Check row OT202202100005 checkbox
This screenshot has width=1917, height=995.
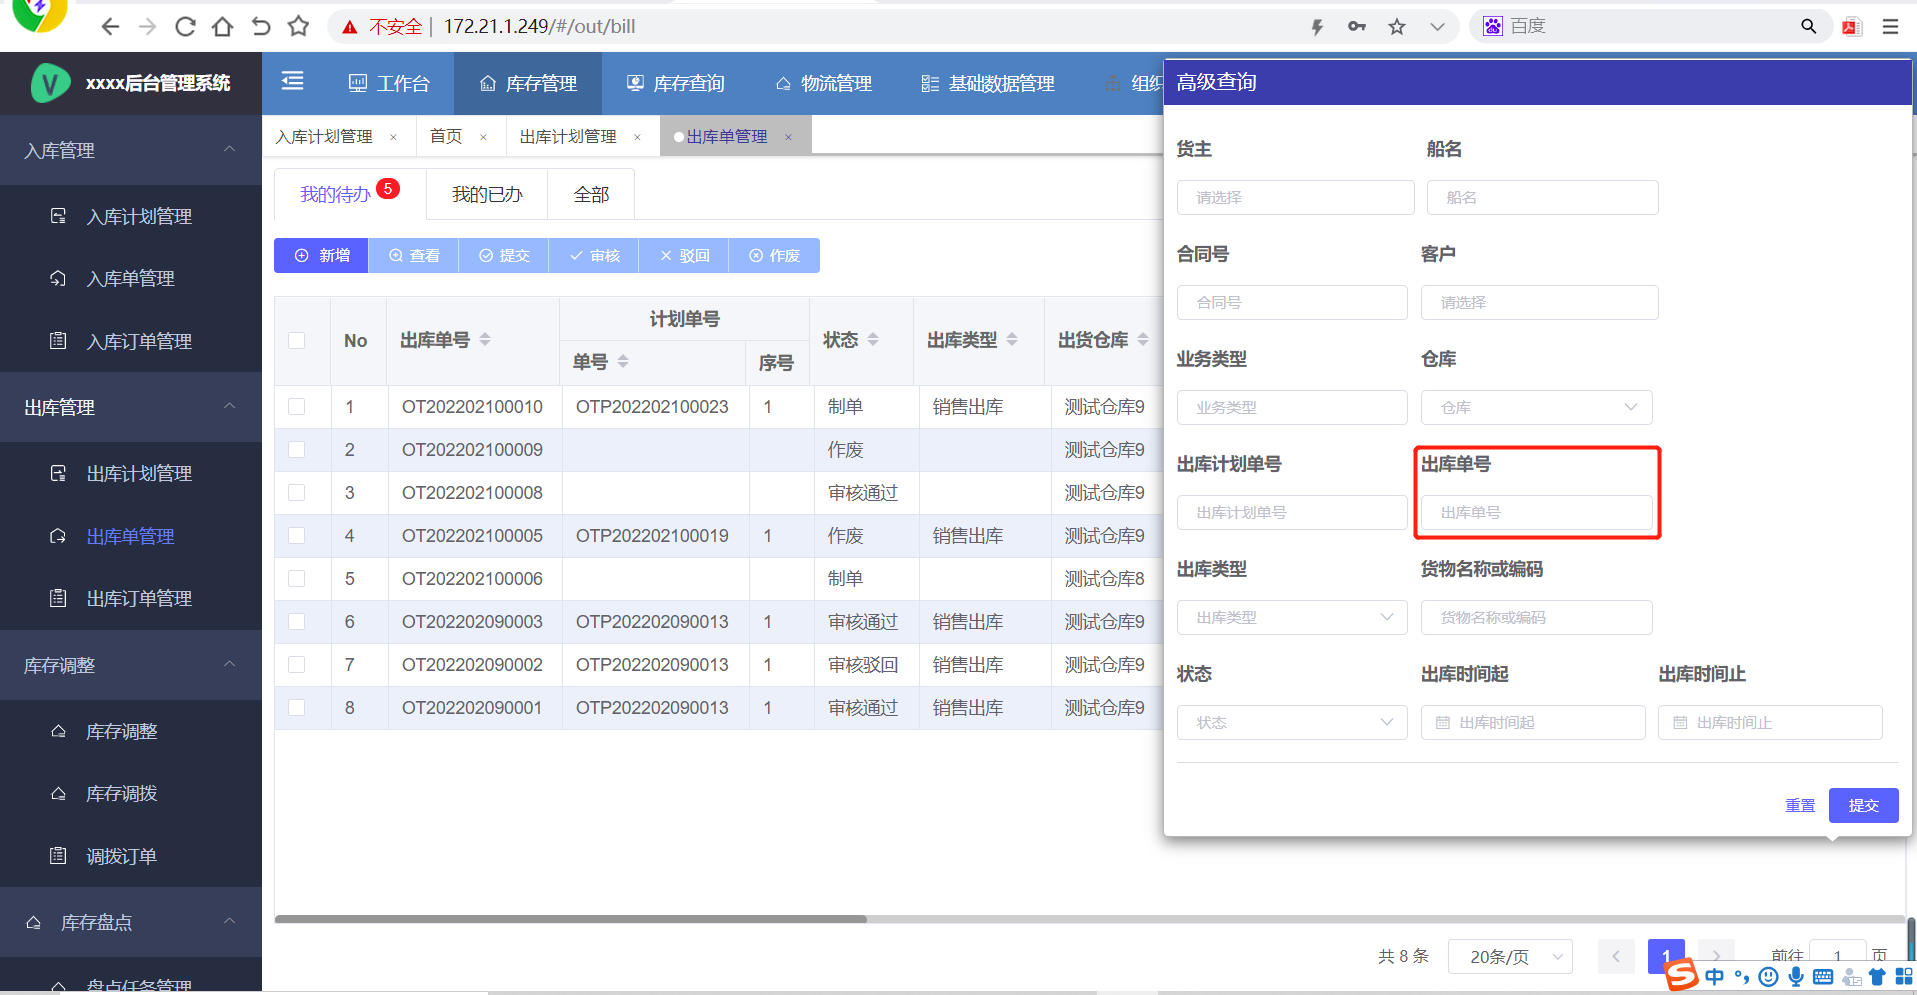(x=296, y=536)
